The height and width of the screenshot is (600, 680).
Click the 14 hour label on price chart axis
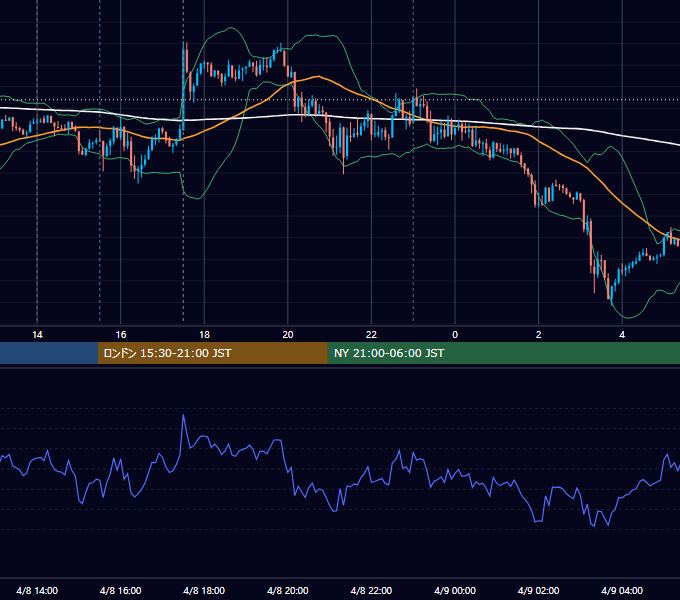(37, 335)
